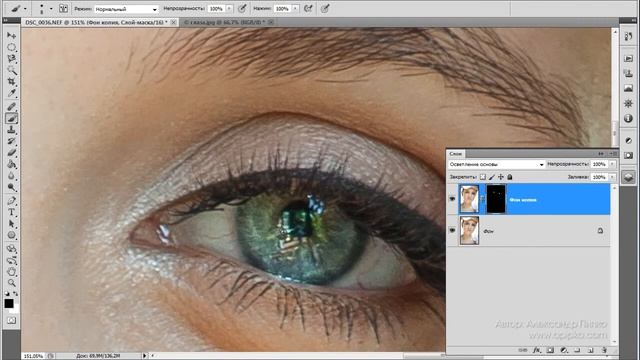Add a layer style with fx button
Image resolution: width=640 pixels, height=360 pixels.
pos(537,350)
